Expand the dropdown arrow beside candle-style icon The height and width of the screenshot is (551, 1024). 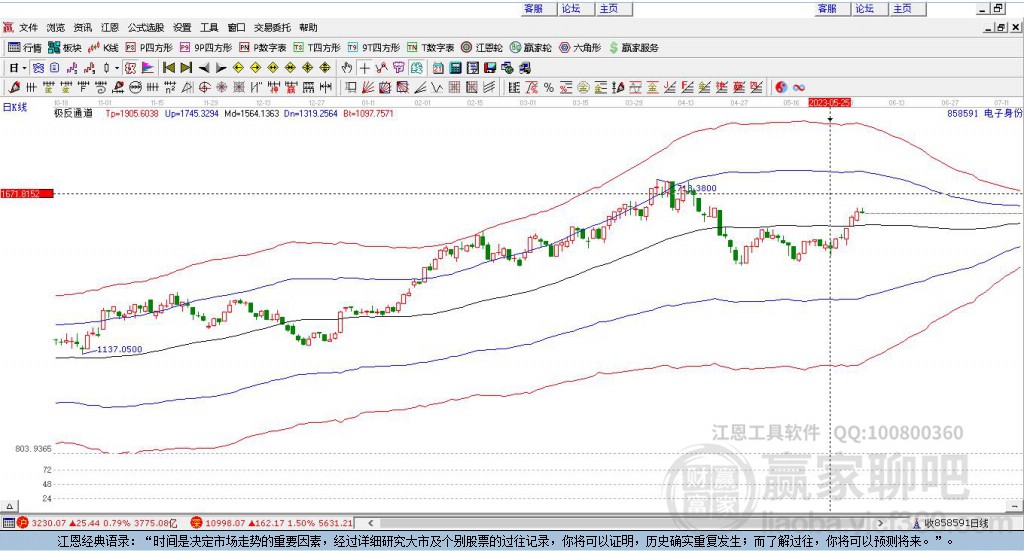(117, 68)
